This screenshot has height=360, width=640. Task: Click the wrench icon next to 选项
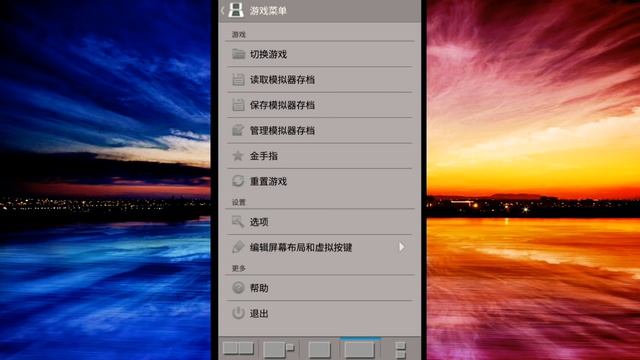point(238,222)
